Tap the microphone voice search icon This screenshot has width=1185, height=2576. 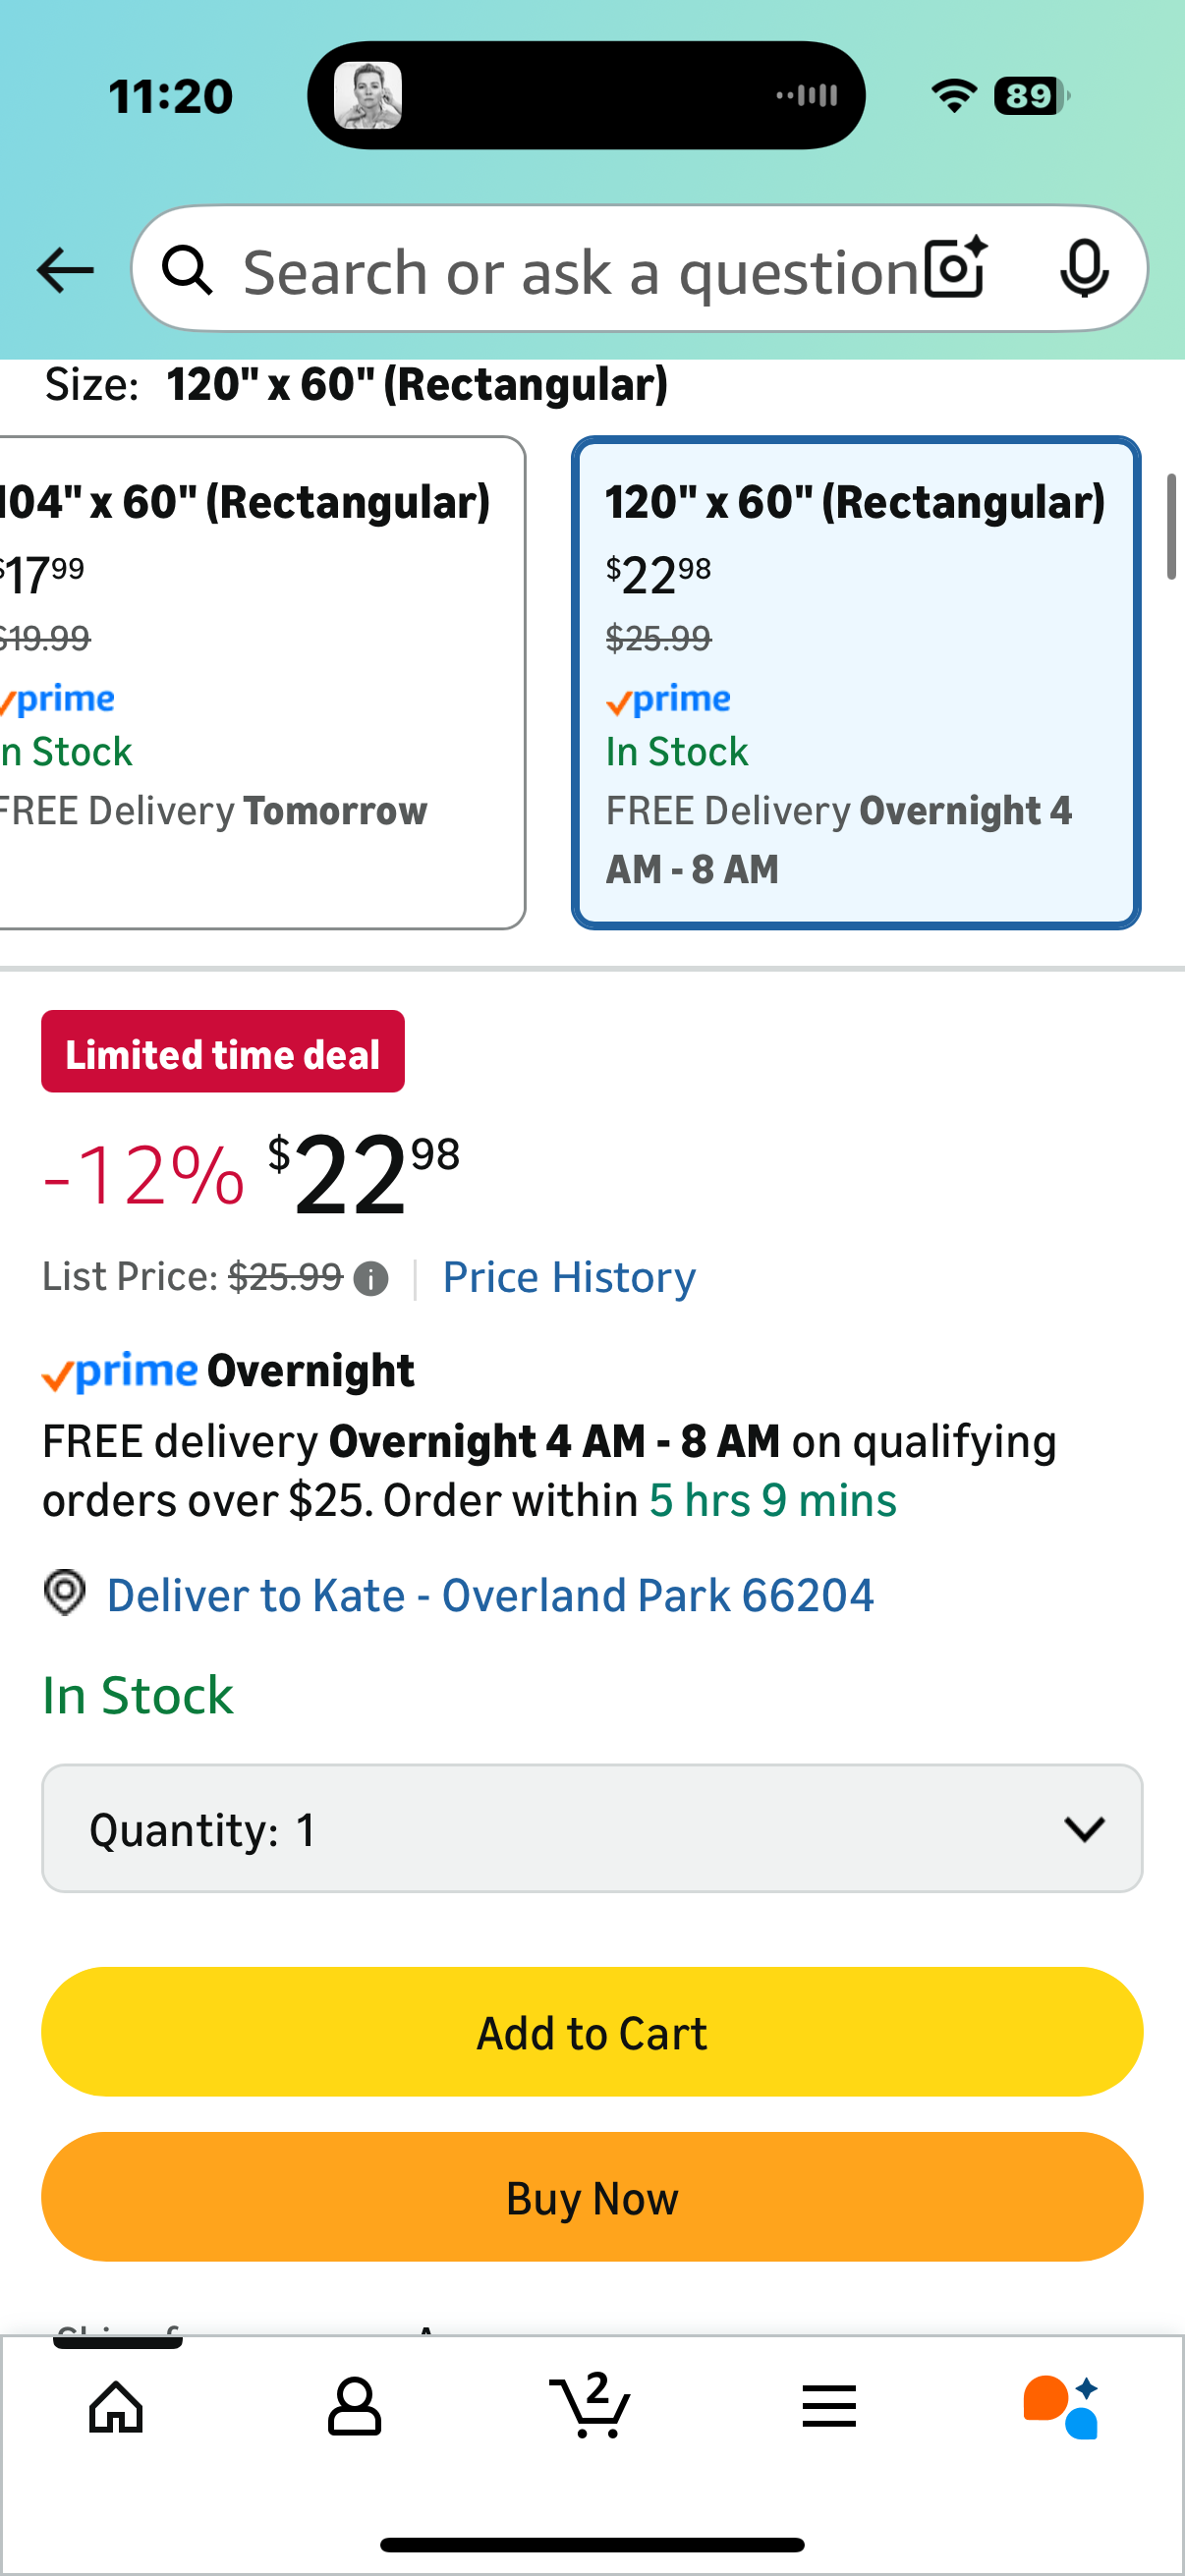1084,268
